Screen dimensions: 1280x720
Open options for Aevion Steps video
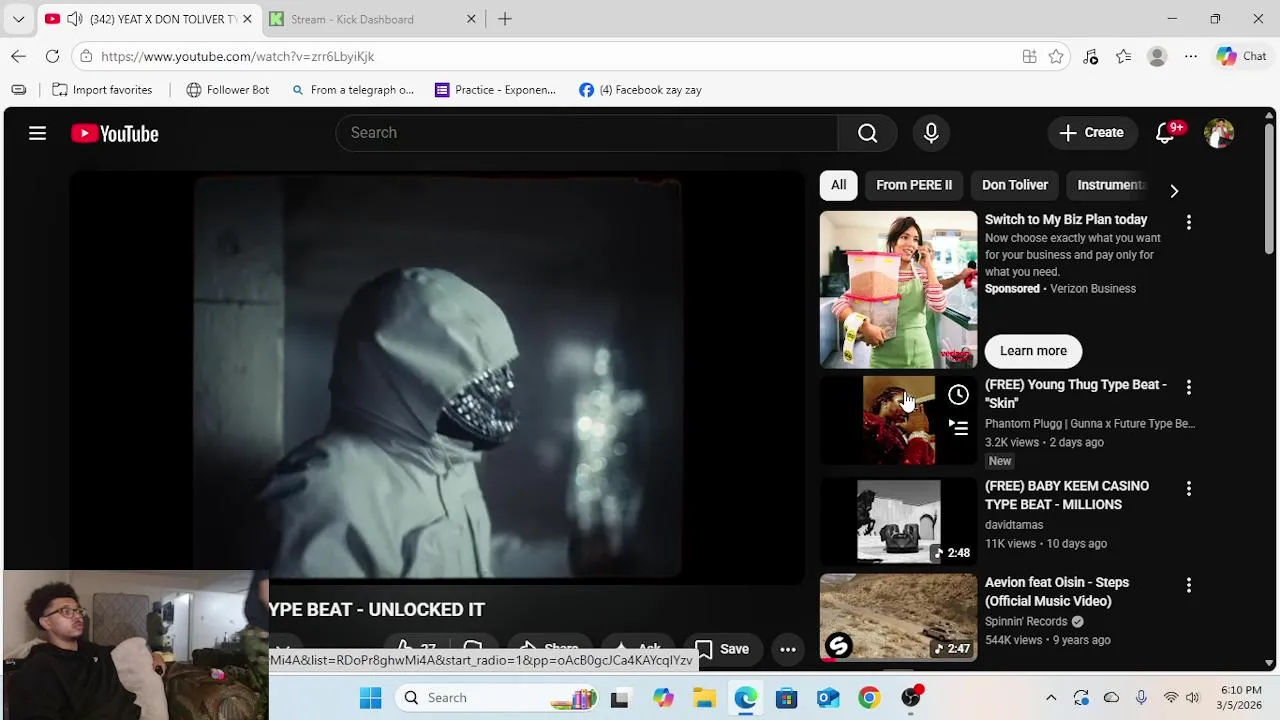(1189, 585)
